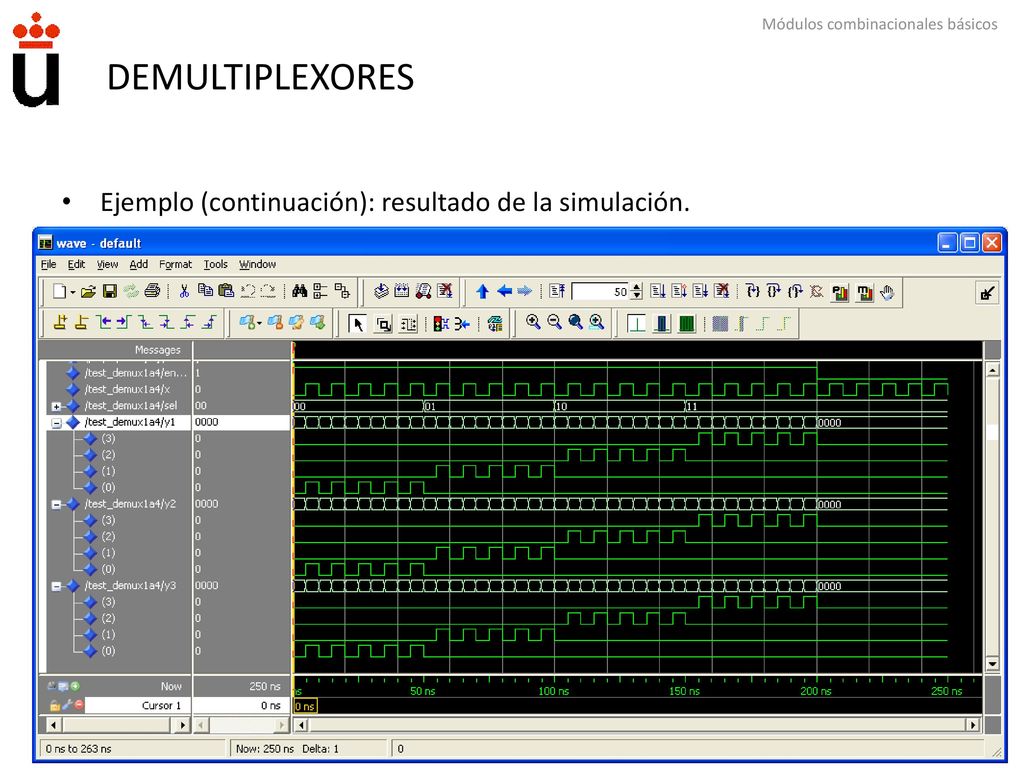
Task: Open the dropdown arrow beside the first blue folder icon
Action: coord(259,323)
